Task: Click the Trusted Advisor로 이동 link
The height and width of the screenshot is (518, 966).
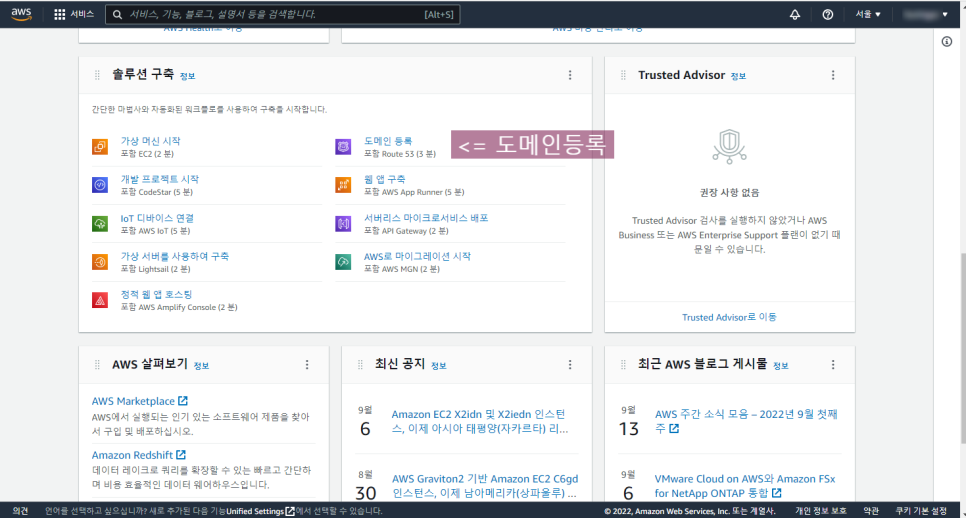Action: tap(729, 317)
